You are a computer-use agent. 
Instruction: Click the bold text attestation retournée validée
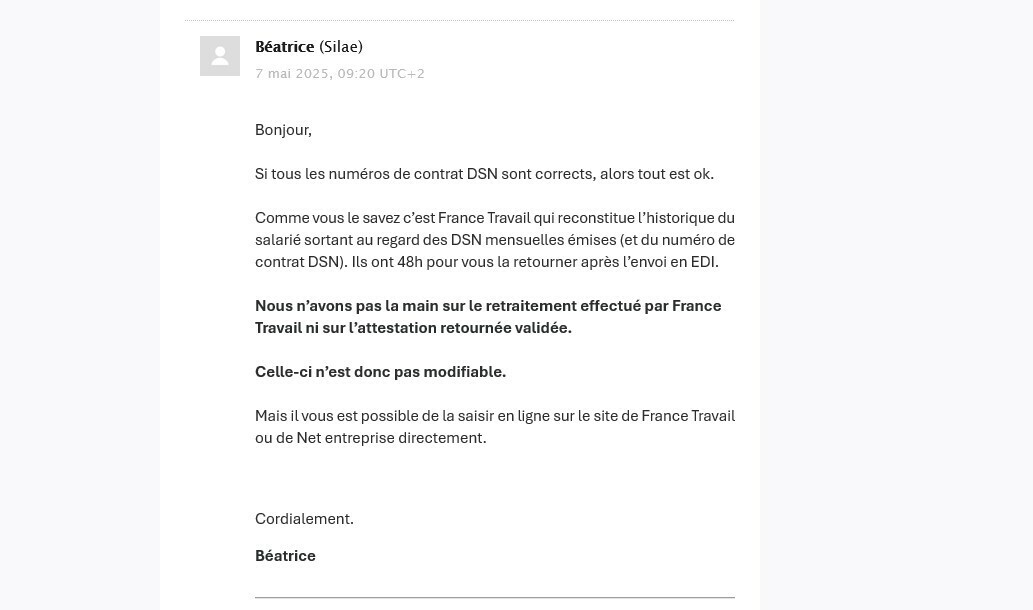pyautogui.click(x=460, y=328)
